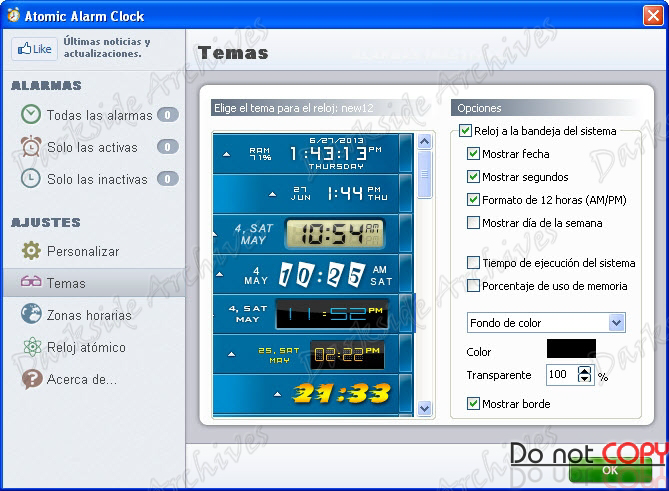Image resolution: width=669 pixels, height=491 pixels.
Task: Open the Fondo de color dropdown
Action: (x=546, y=323)
